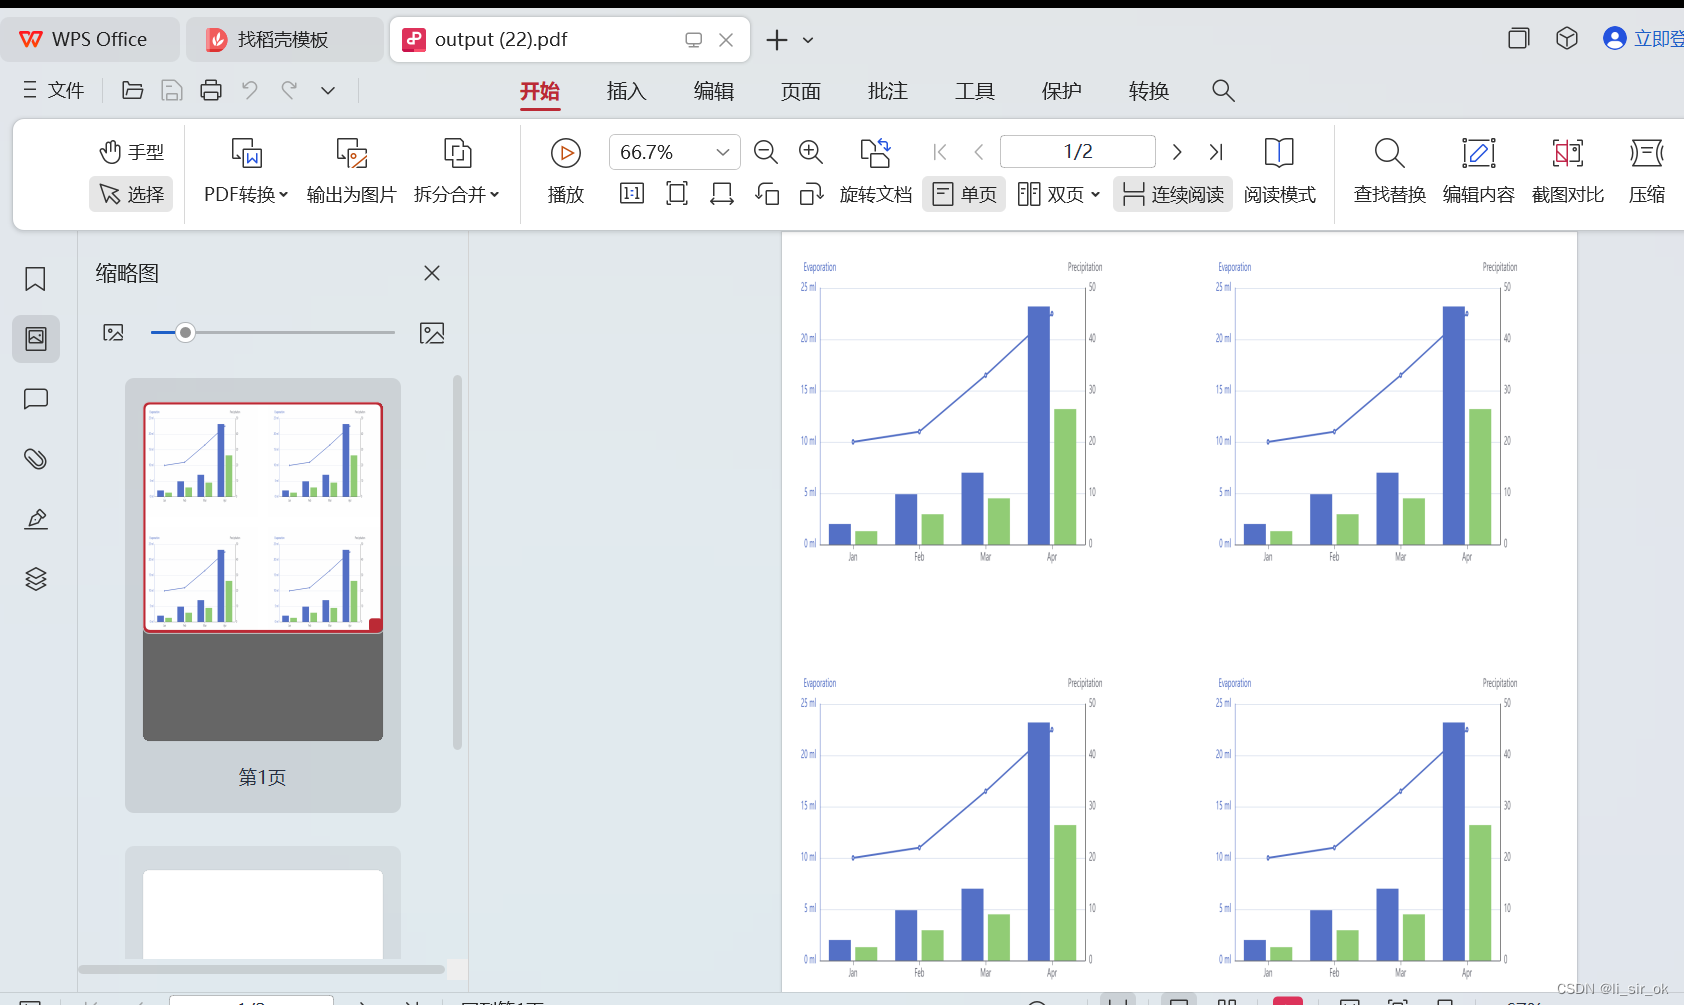Expand the 双页 options arrow

click(1096, 194)
